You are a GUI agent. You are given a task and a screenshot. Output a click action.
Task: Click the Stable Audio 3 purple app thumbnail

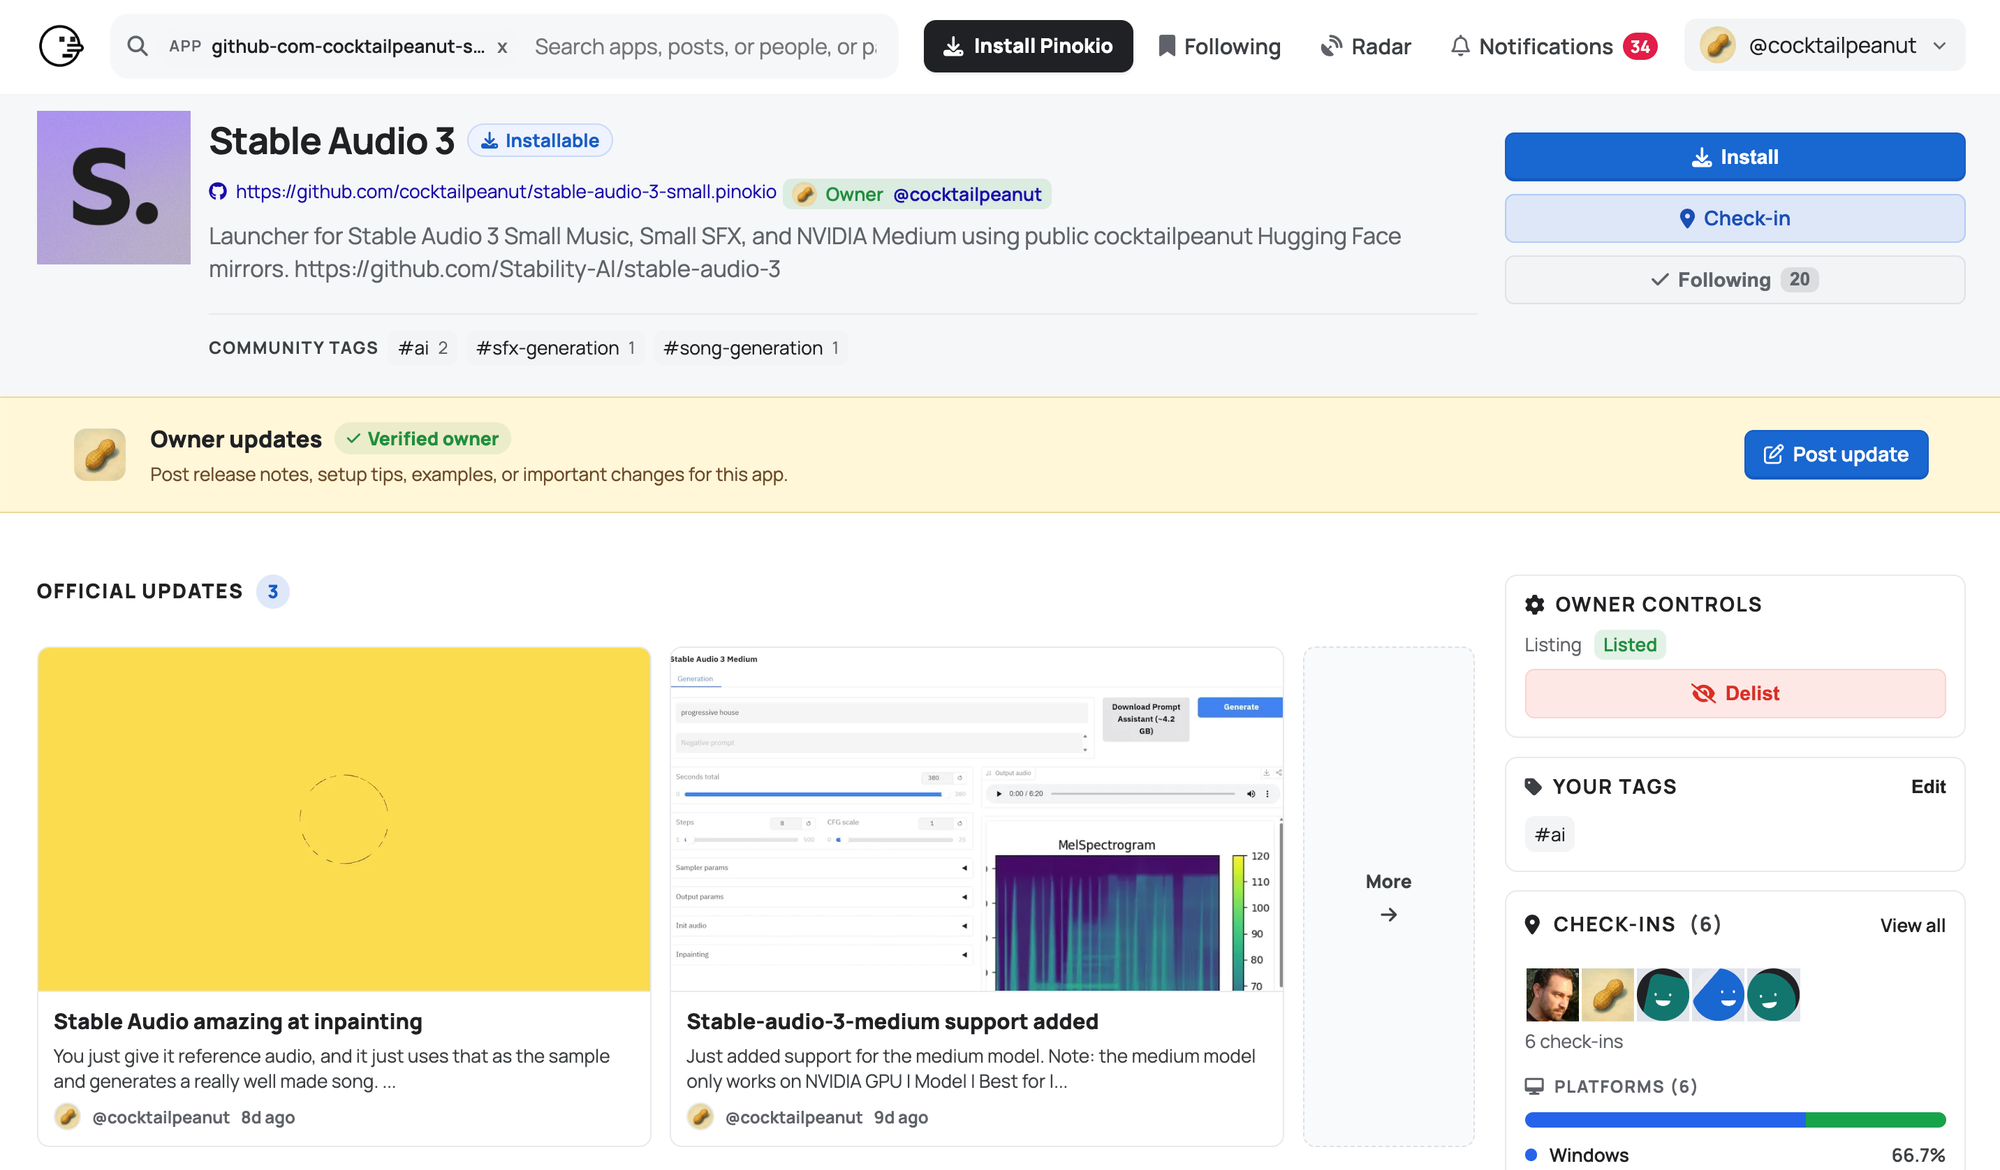tap(114, 187)
